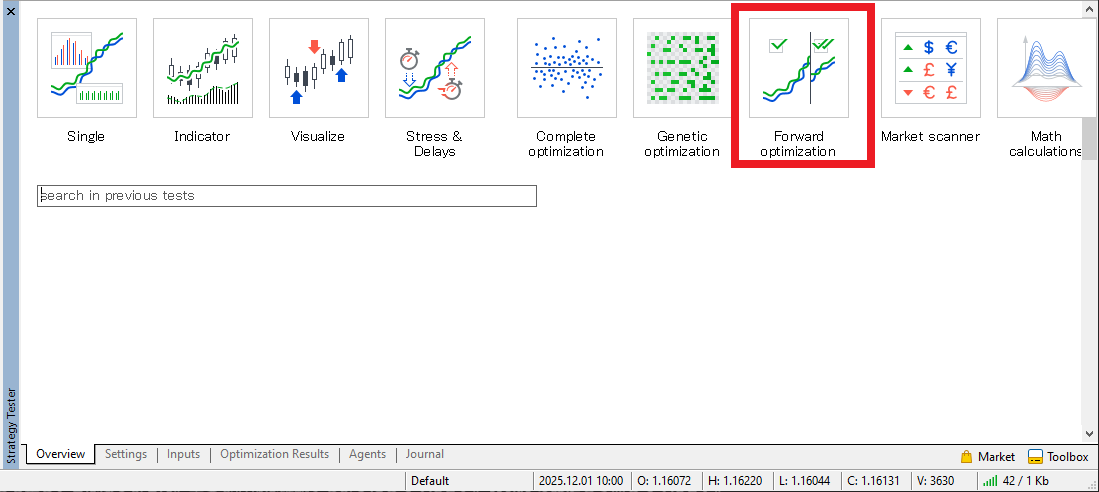1099x492 pixels.
Task: Click the 2025.12.01 10:00 status entry
Action: coord(581,481)
